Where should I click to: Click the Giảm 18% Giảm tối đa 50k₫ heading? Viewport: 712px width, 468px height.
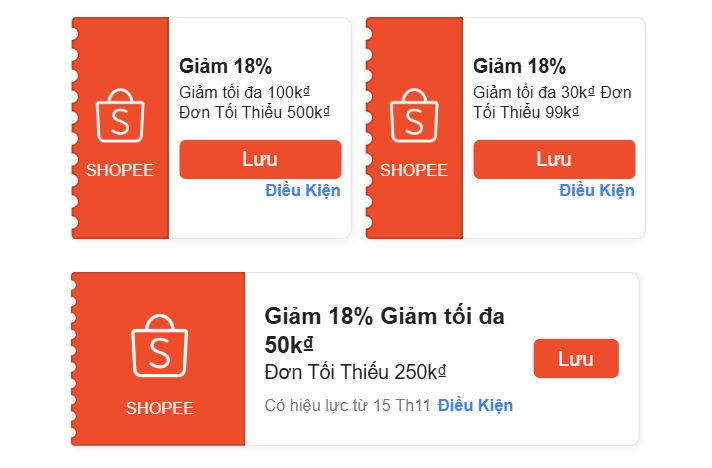385,330
